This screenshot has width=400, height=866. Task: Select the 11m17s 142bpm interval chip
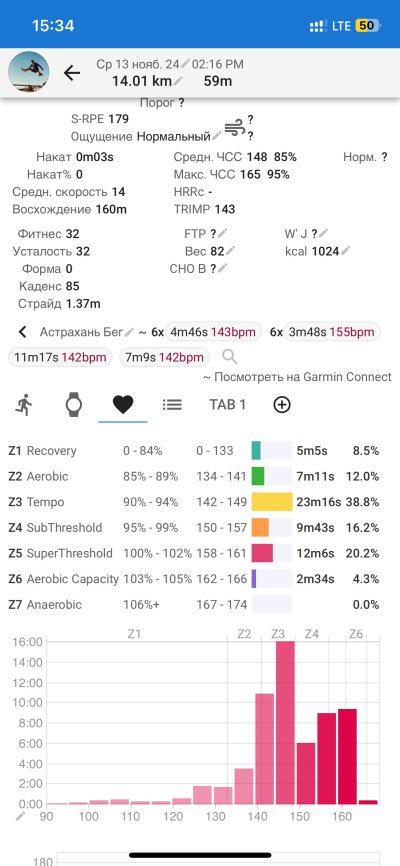point(60,357)
